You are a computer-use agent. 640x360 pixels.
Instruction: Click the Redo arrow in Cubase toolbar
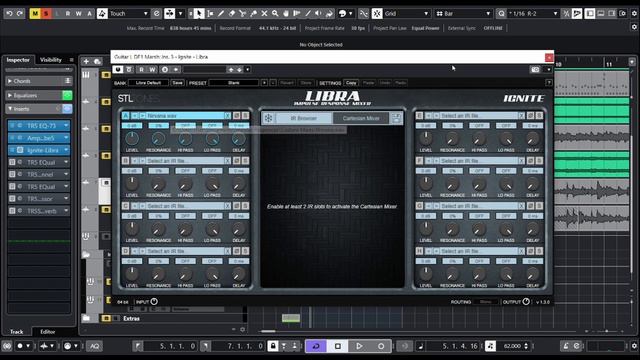tap(20, 13)
